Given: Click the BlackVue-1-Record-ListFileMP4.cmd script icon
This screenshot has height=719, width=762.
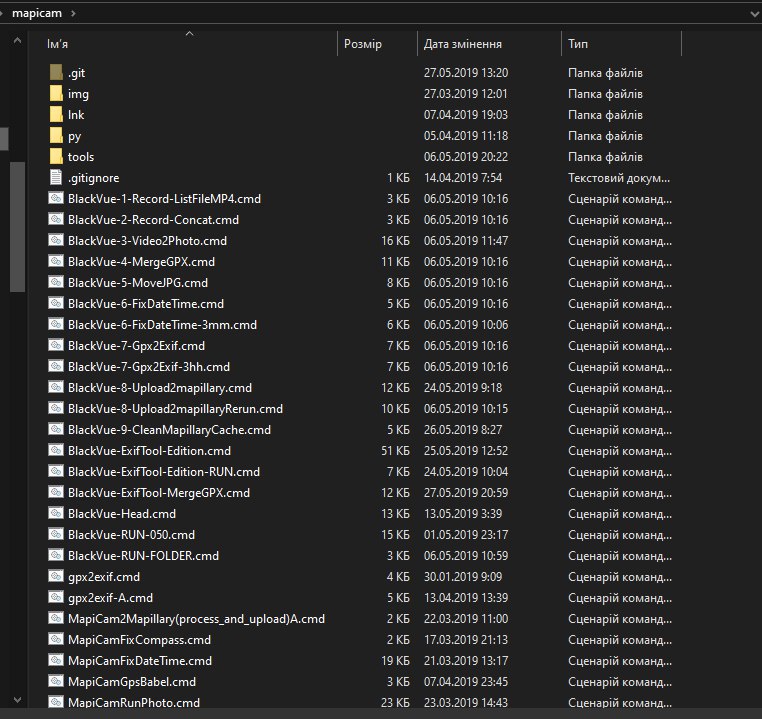Looking at the screenshot, I should coord(56,198).
